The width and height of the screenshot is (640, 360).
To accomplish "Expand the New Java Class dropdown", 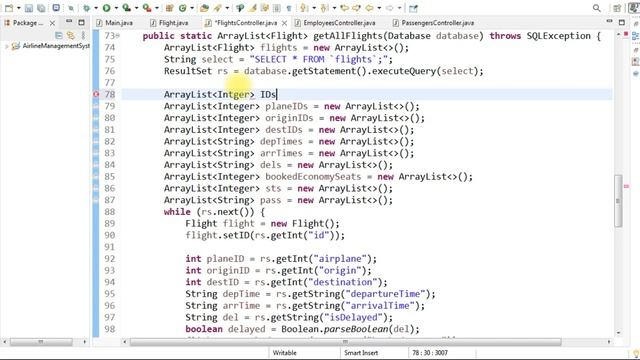I will tap(192, 8).
